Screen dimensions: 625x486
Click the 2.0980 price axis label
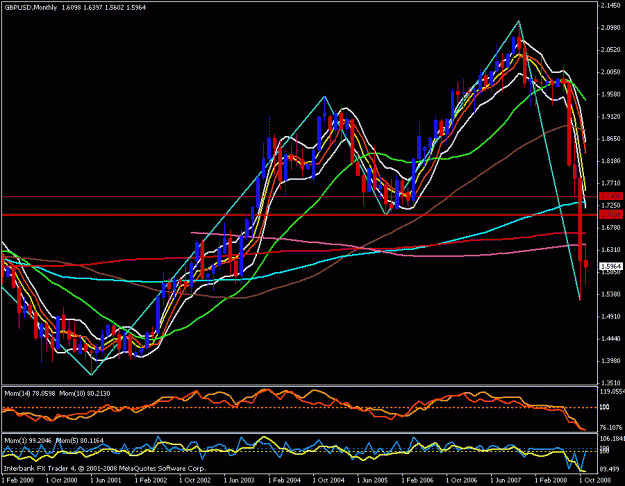611,28
